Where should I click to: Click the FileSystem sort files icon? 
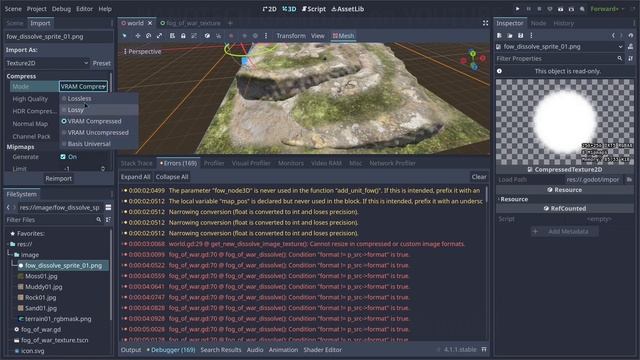(x=108, y=220)
